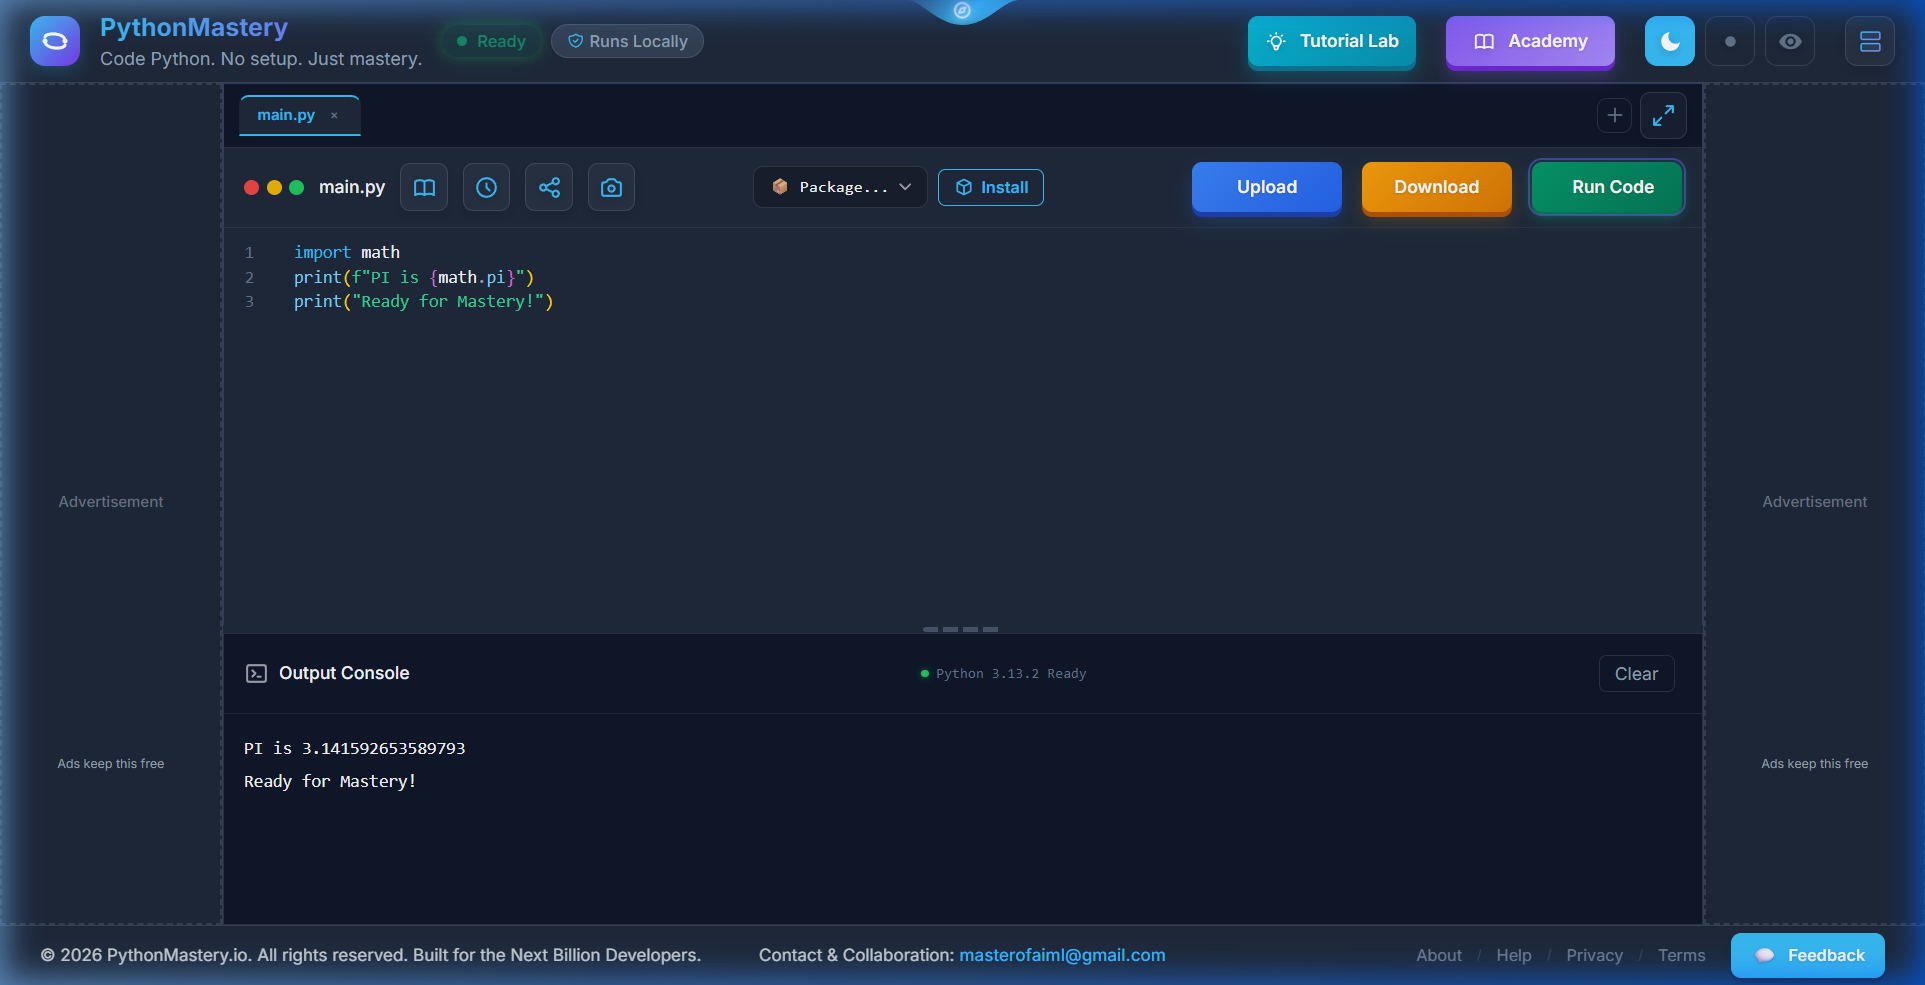Switch to the main.py tab

(285, 114)
